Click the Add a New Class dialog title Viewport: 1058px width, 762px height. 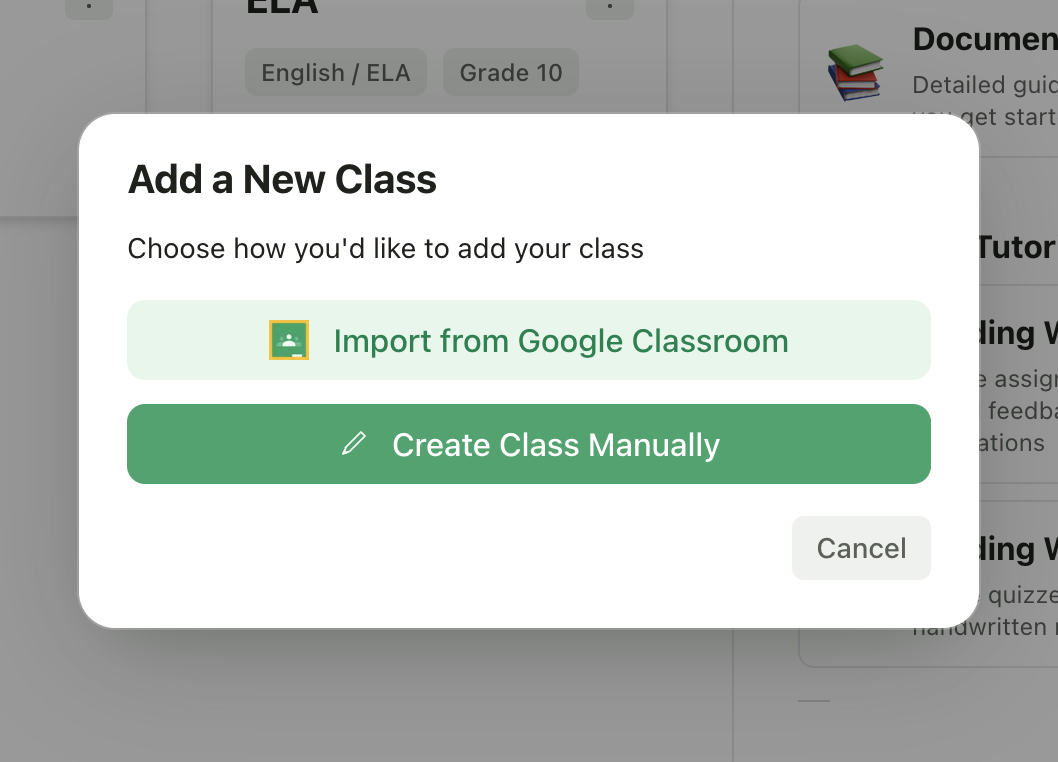[282, 180]
